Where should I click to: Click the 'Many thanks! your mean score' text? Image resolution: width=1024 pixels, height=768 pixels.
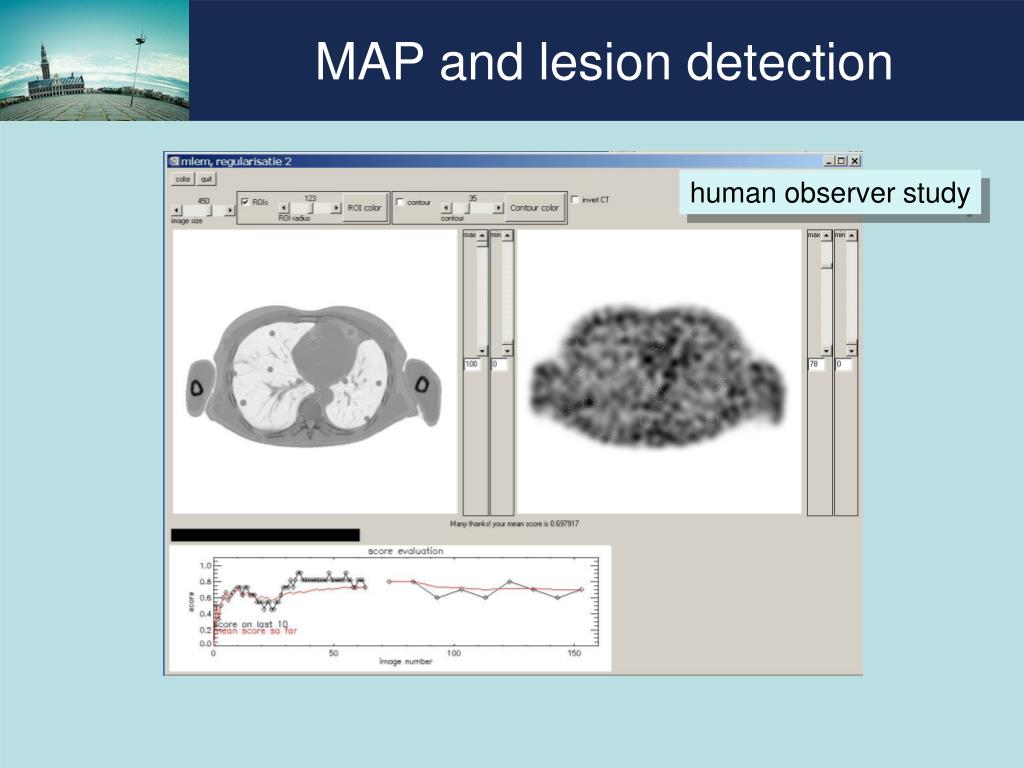(514, 524)
